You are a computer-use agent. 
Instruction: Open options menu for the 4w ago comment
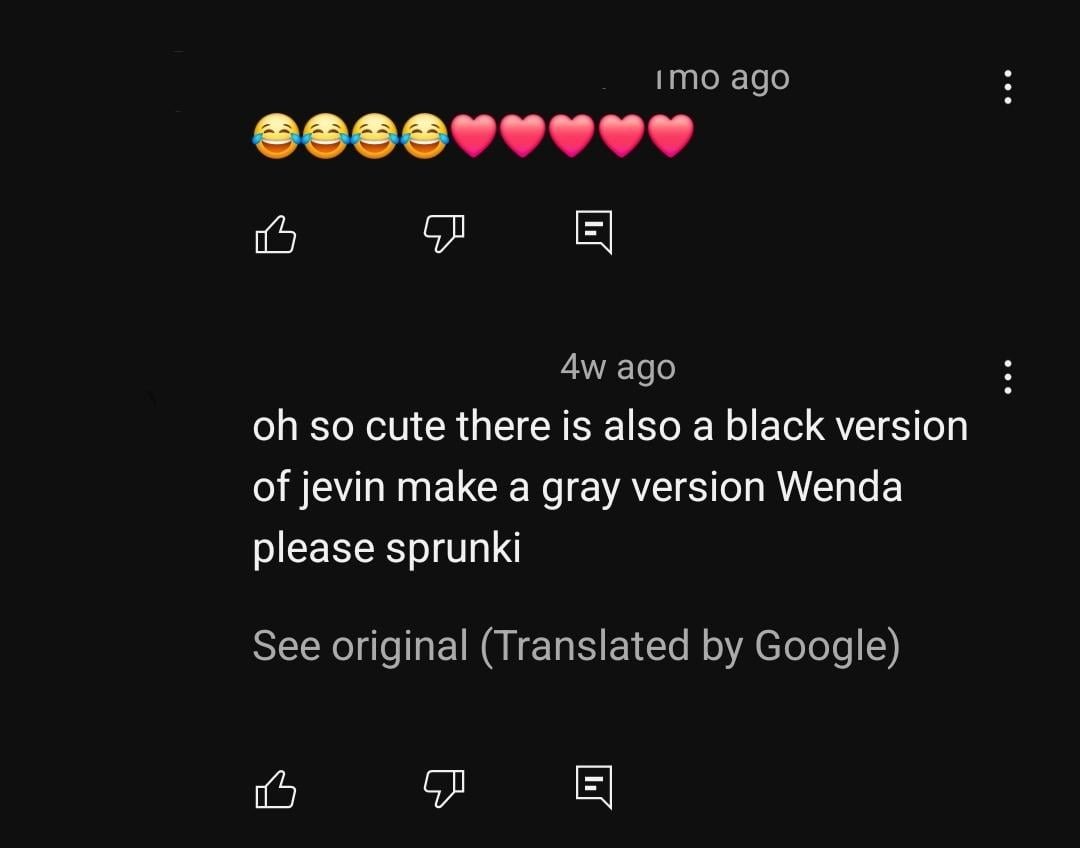1008,377
